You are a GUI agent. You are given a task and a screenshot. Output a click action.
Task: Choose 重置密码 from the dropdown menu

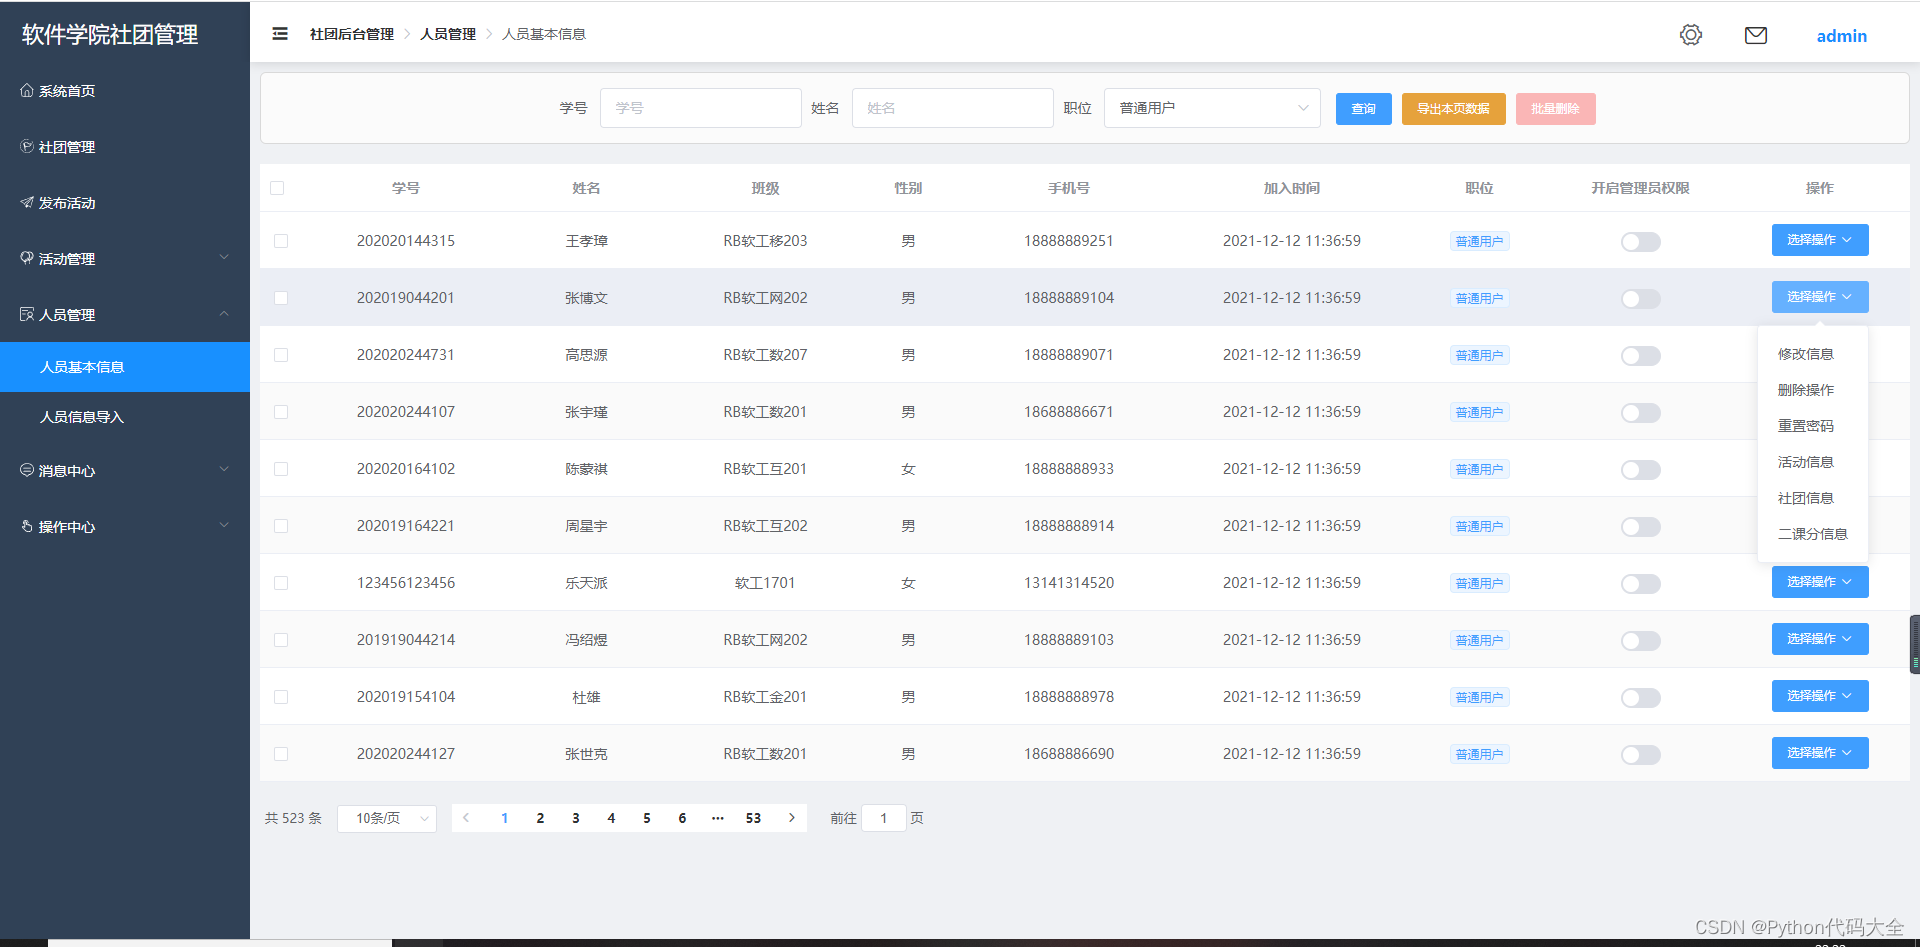click(1812, 426)
